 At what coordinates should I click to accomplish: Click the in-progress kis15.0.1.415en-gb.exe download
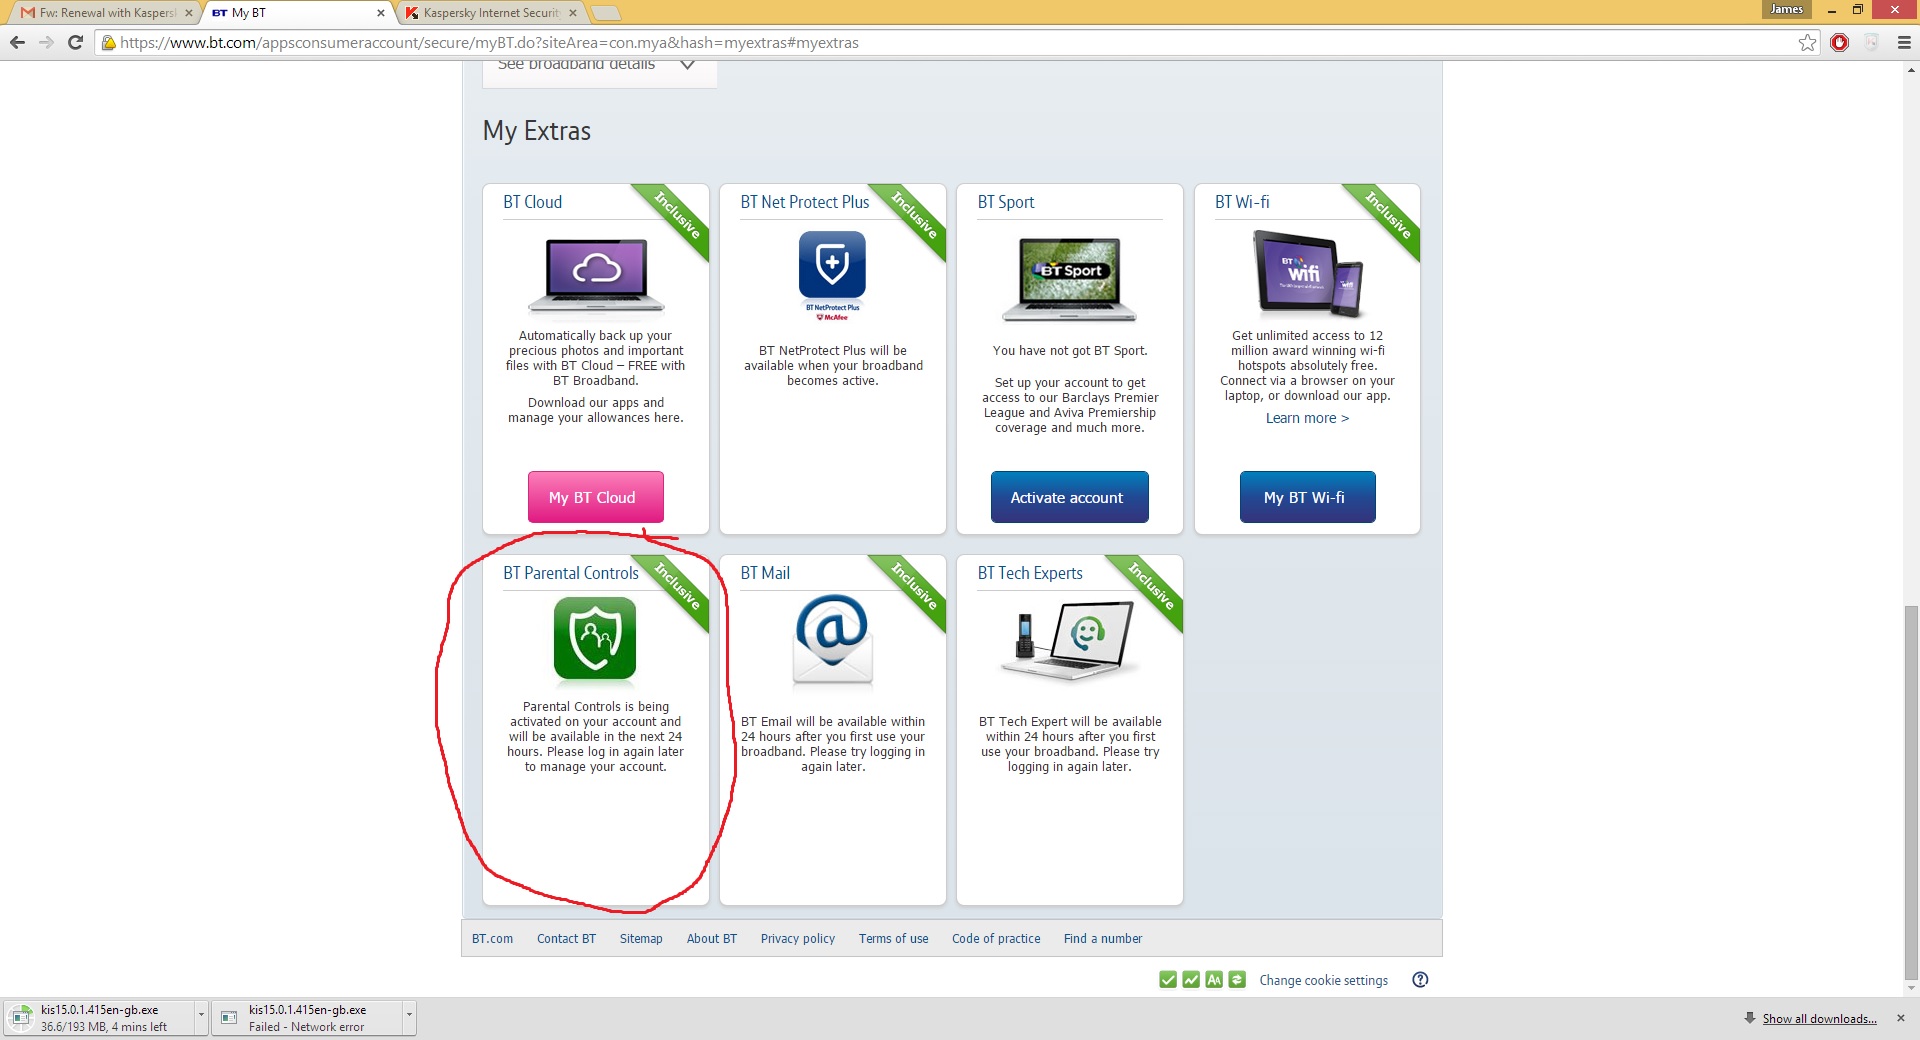tap(99, 1018)
